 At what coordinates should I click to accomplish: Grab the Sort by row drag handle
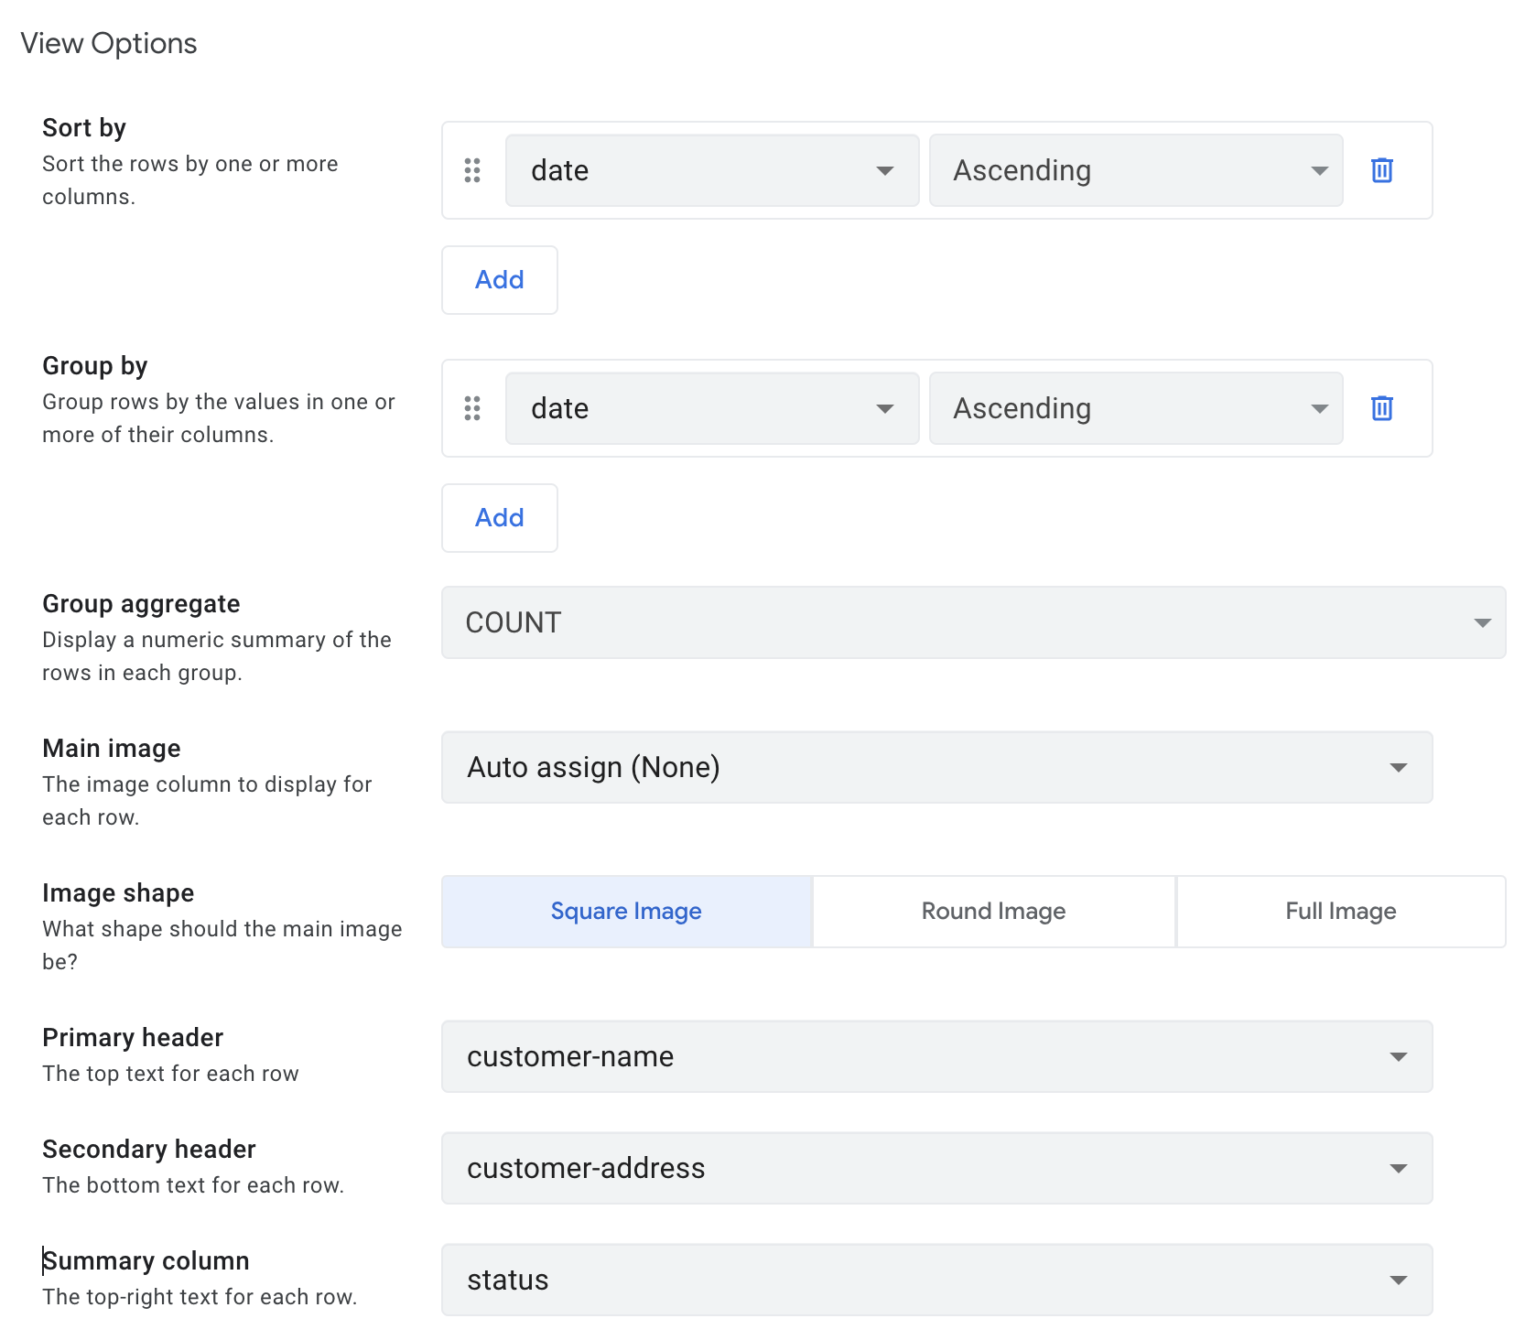(x=472, y=170)
